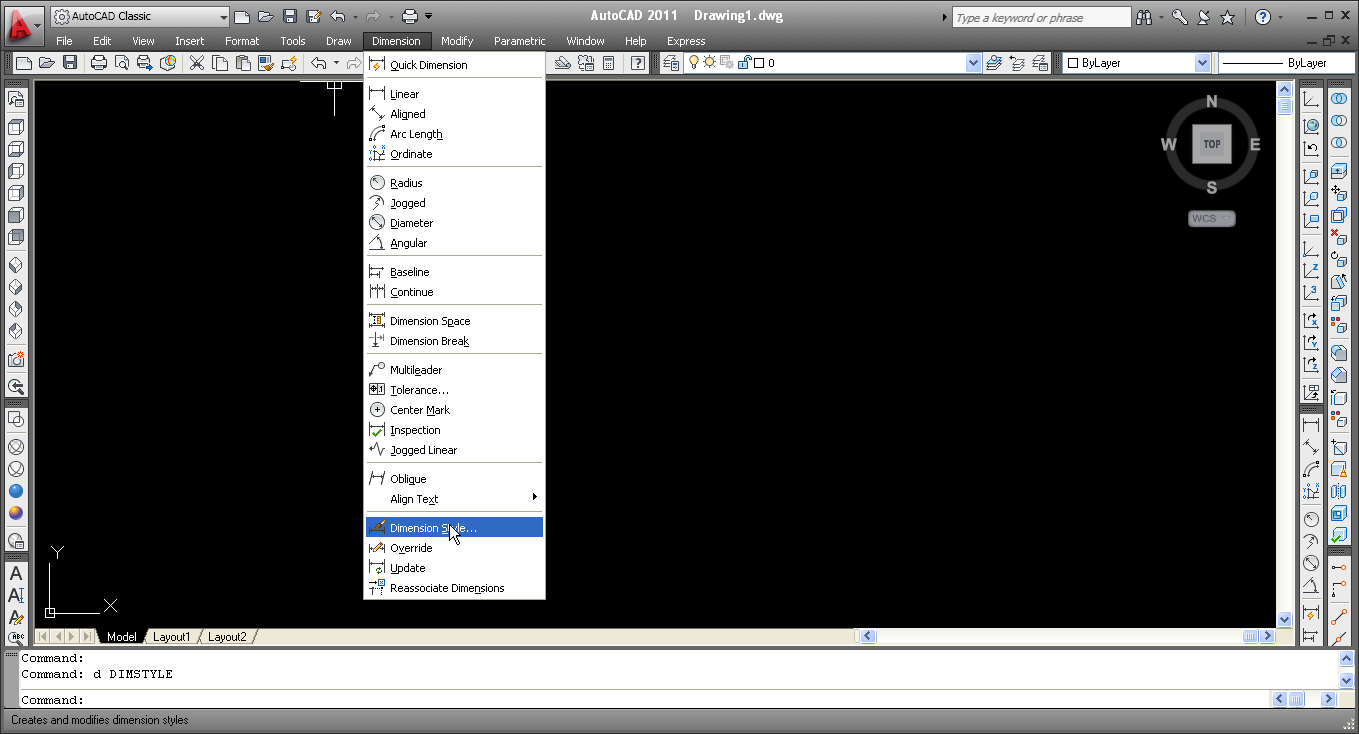The height and width of the screenshot is (734, 1359).
Task: Click the vertical scrollbar down arrow
Action: pyautogui.click(x=1285, y=619)
